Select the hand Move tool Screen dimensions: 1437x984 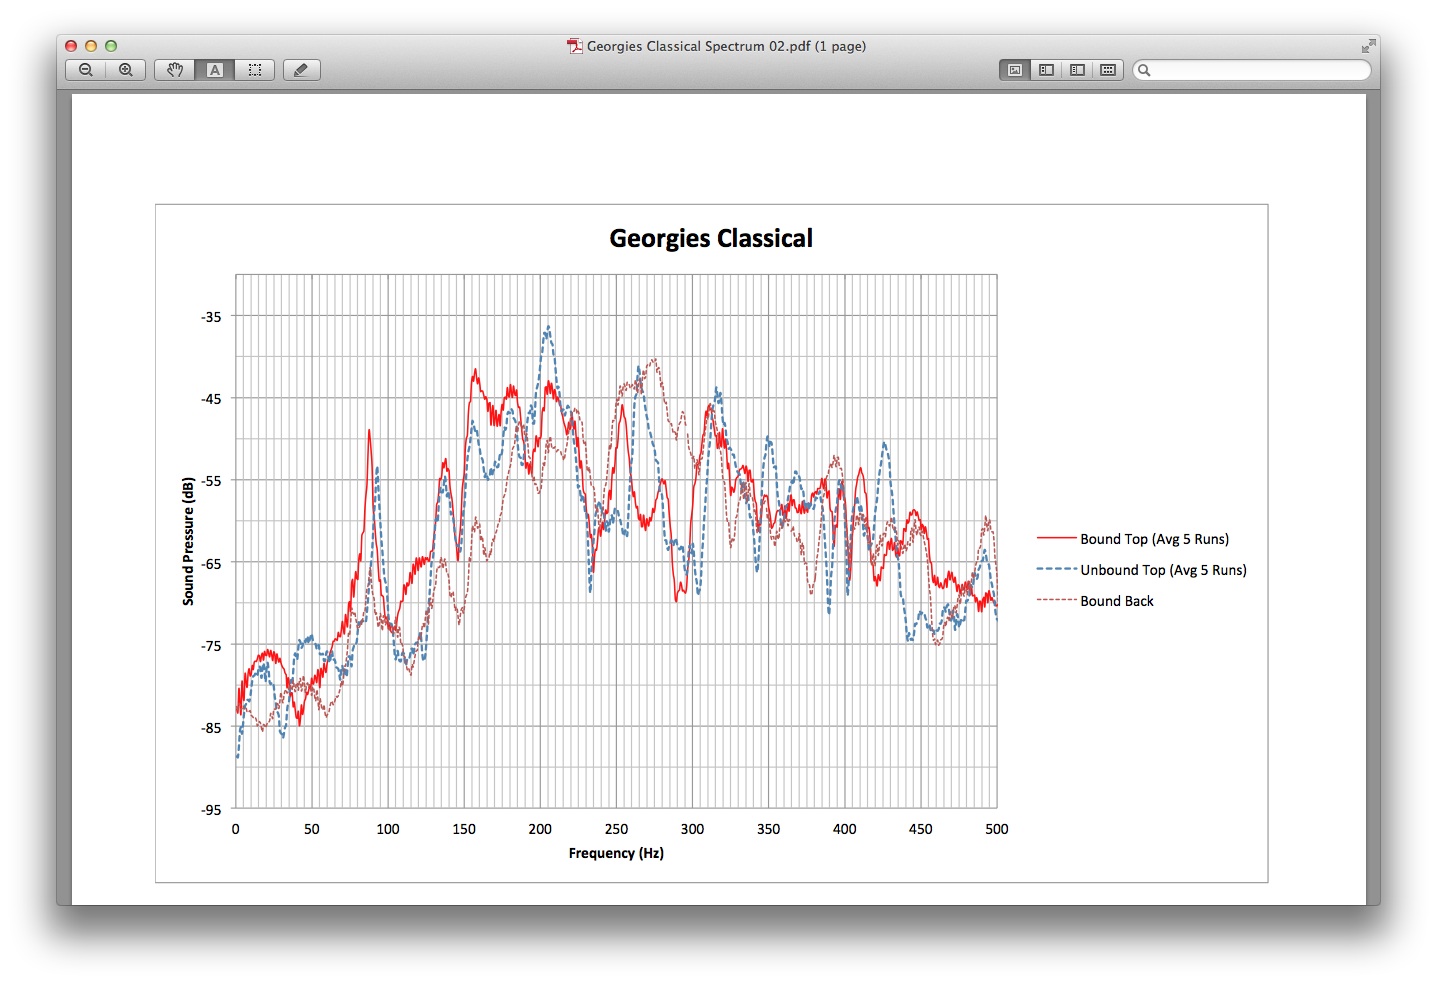click(175, 70)
